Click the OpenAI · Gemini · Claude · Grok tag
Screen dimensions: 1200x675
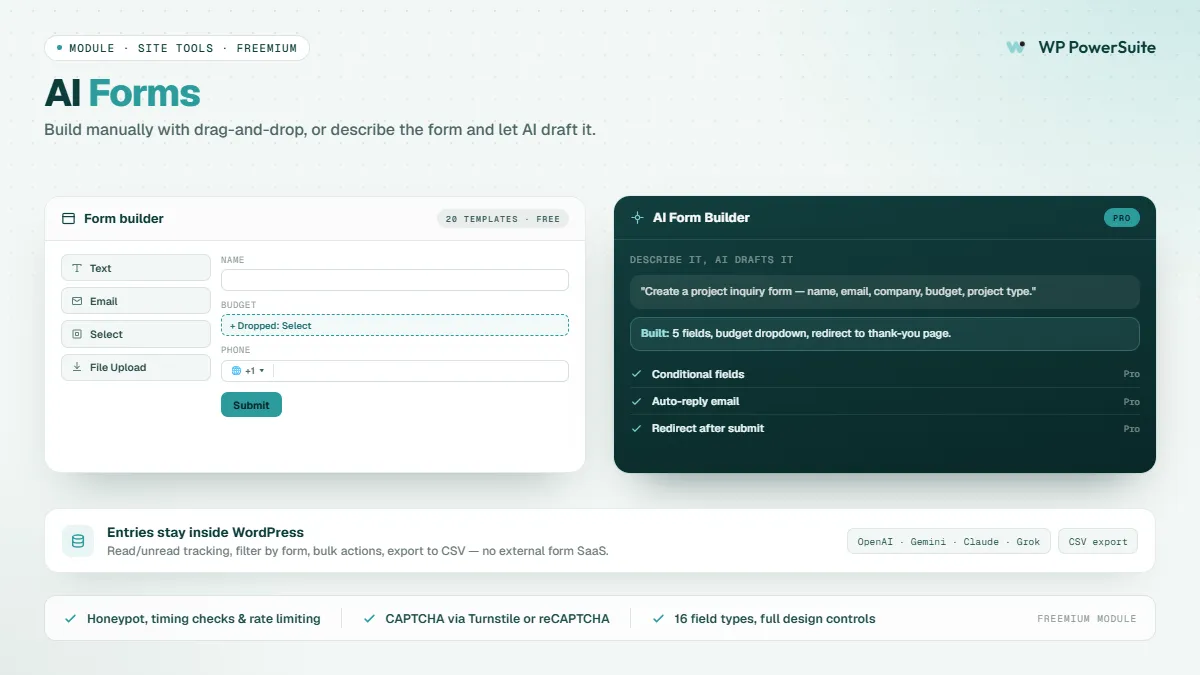(948, 541)
